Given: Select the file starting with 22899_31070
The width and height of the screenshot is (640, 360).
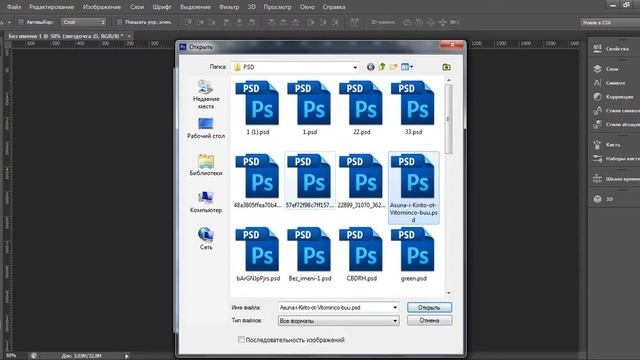Looking at the screenshot, I should tap(361, 181).
